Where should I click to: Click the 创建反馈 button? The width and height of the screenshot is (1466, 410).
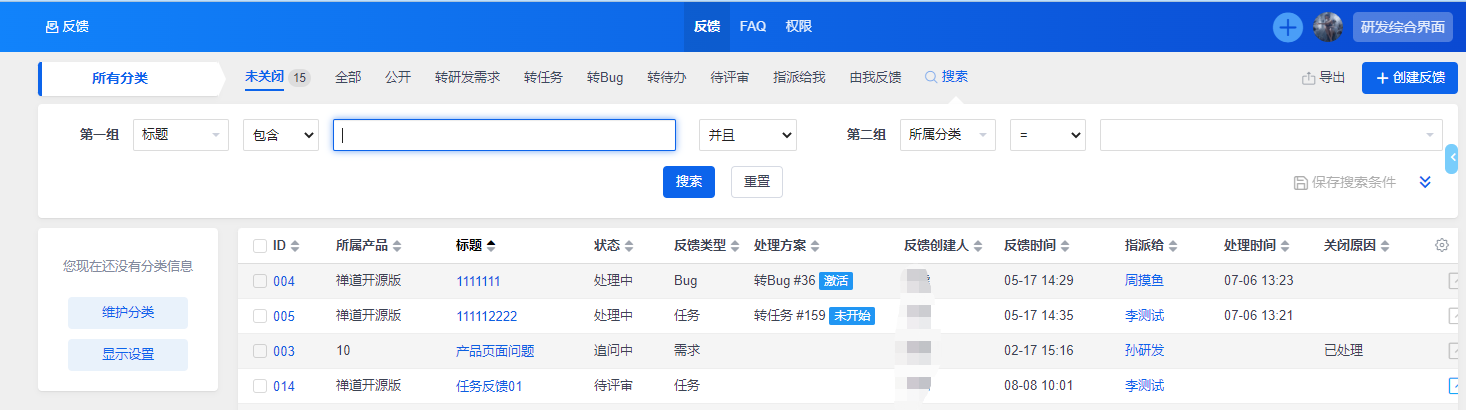coord(1409,78)
